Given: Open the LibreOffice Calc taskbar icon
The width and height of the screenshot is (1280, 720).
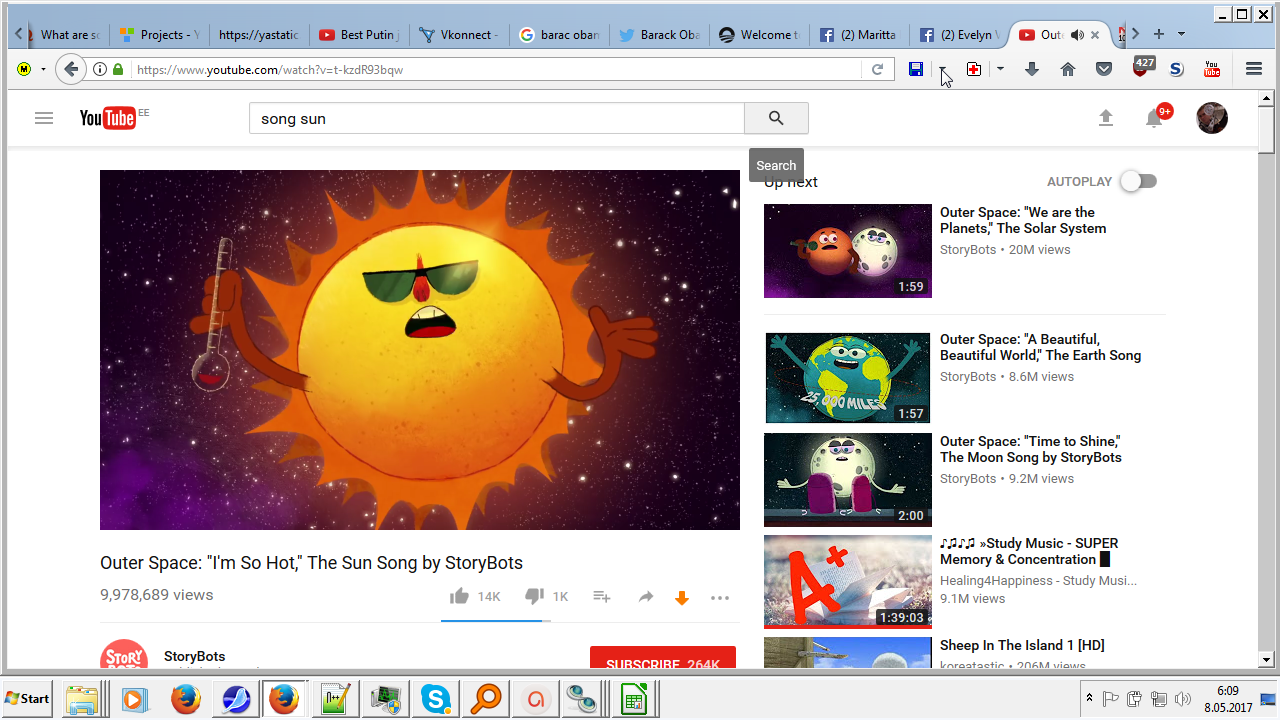Looking at the screenshot, I should 633,698.
